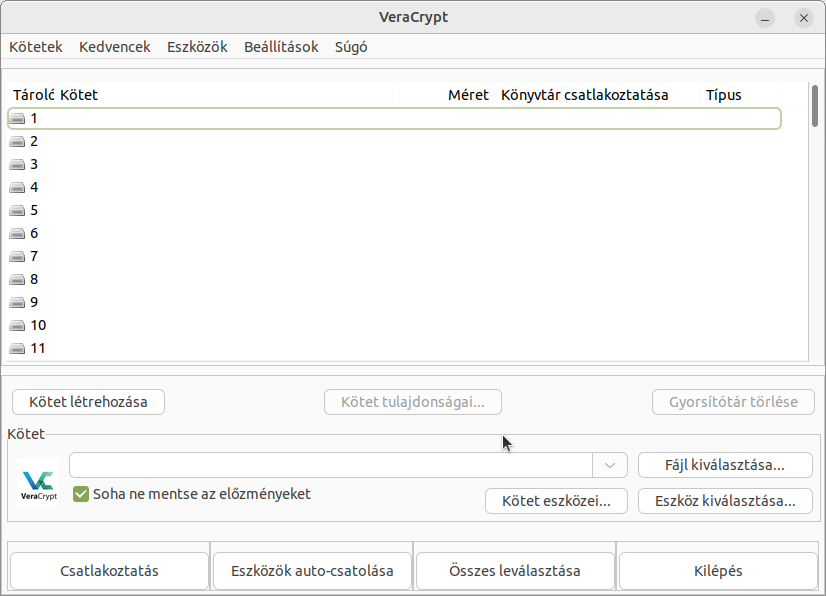Click the drive icon for slot 7

pos(17,257)
